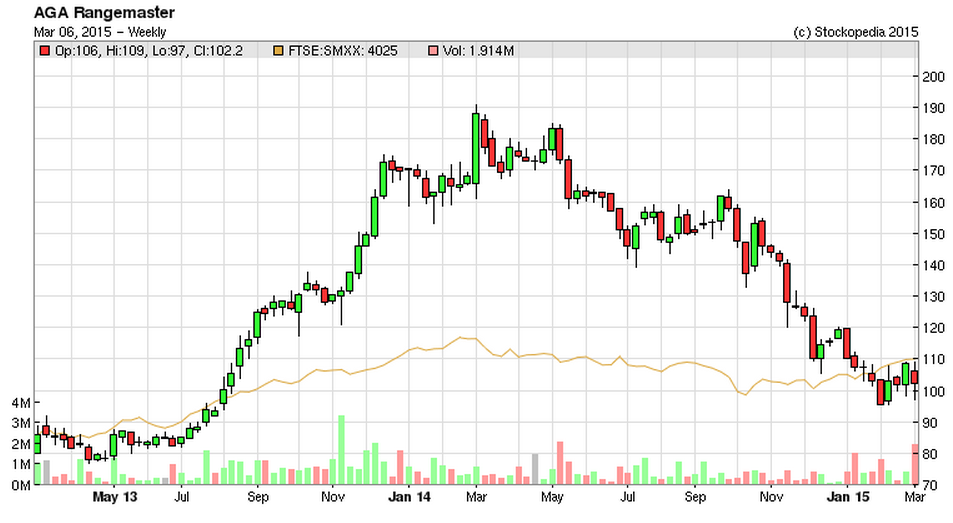Click the last red volume bar at March 2015
Viewport: 953px width, 523px height.
(915, 464)
